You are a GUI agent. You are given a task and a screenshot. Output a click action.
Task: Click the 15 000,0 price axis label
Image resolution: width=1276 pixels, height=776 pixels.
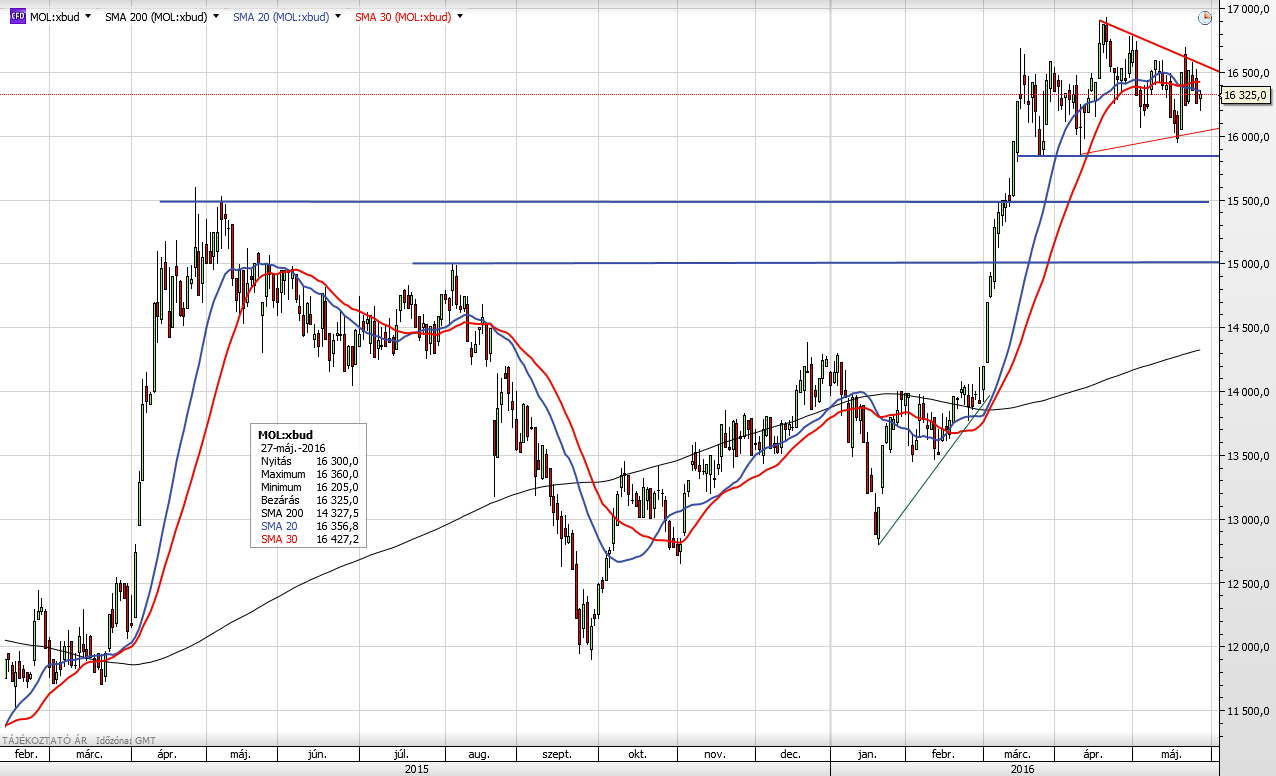pos(1246,265)
